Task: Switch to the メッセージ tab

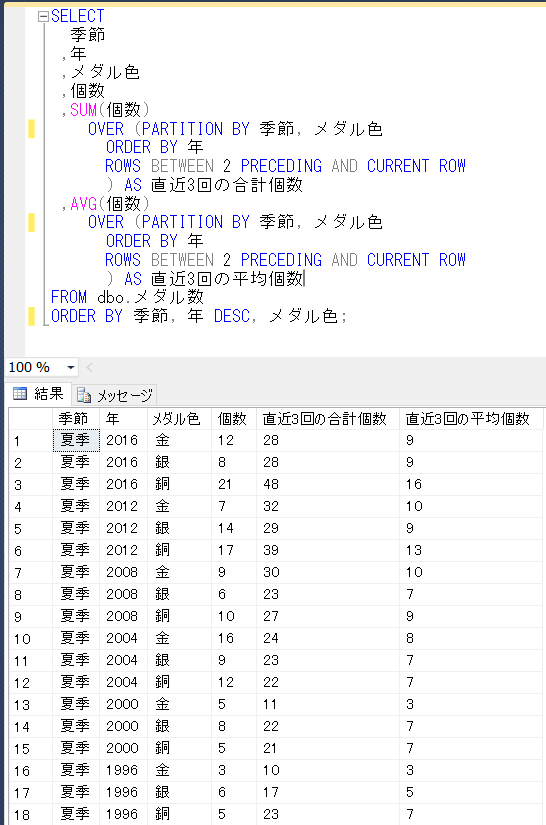Action: point(115,395)
